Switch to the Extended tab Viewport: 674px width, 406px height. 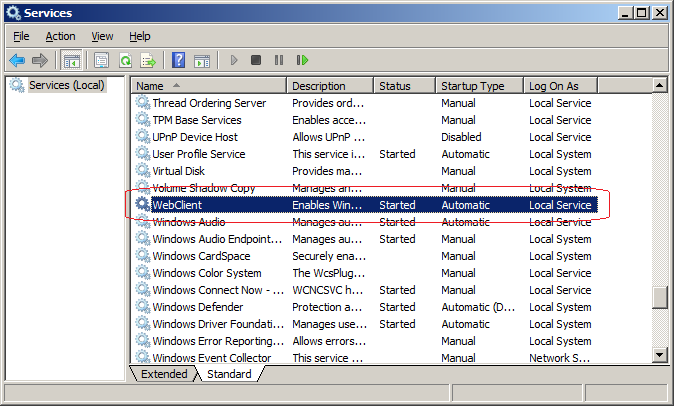pyautogui.click(x=163, y=374)
